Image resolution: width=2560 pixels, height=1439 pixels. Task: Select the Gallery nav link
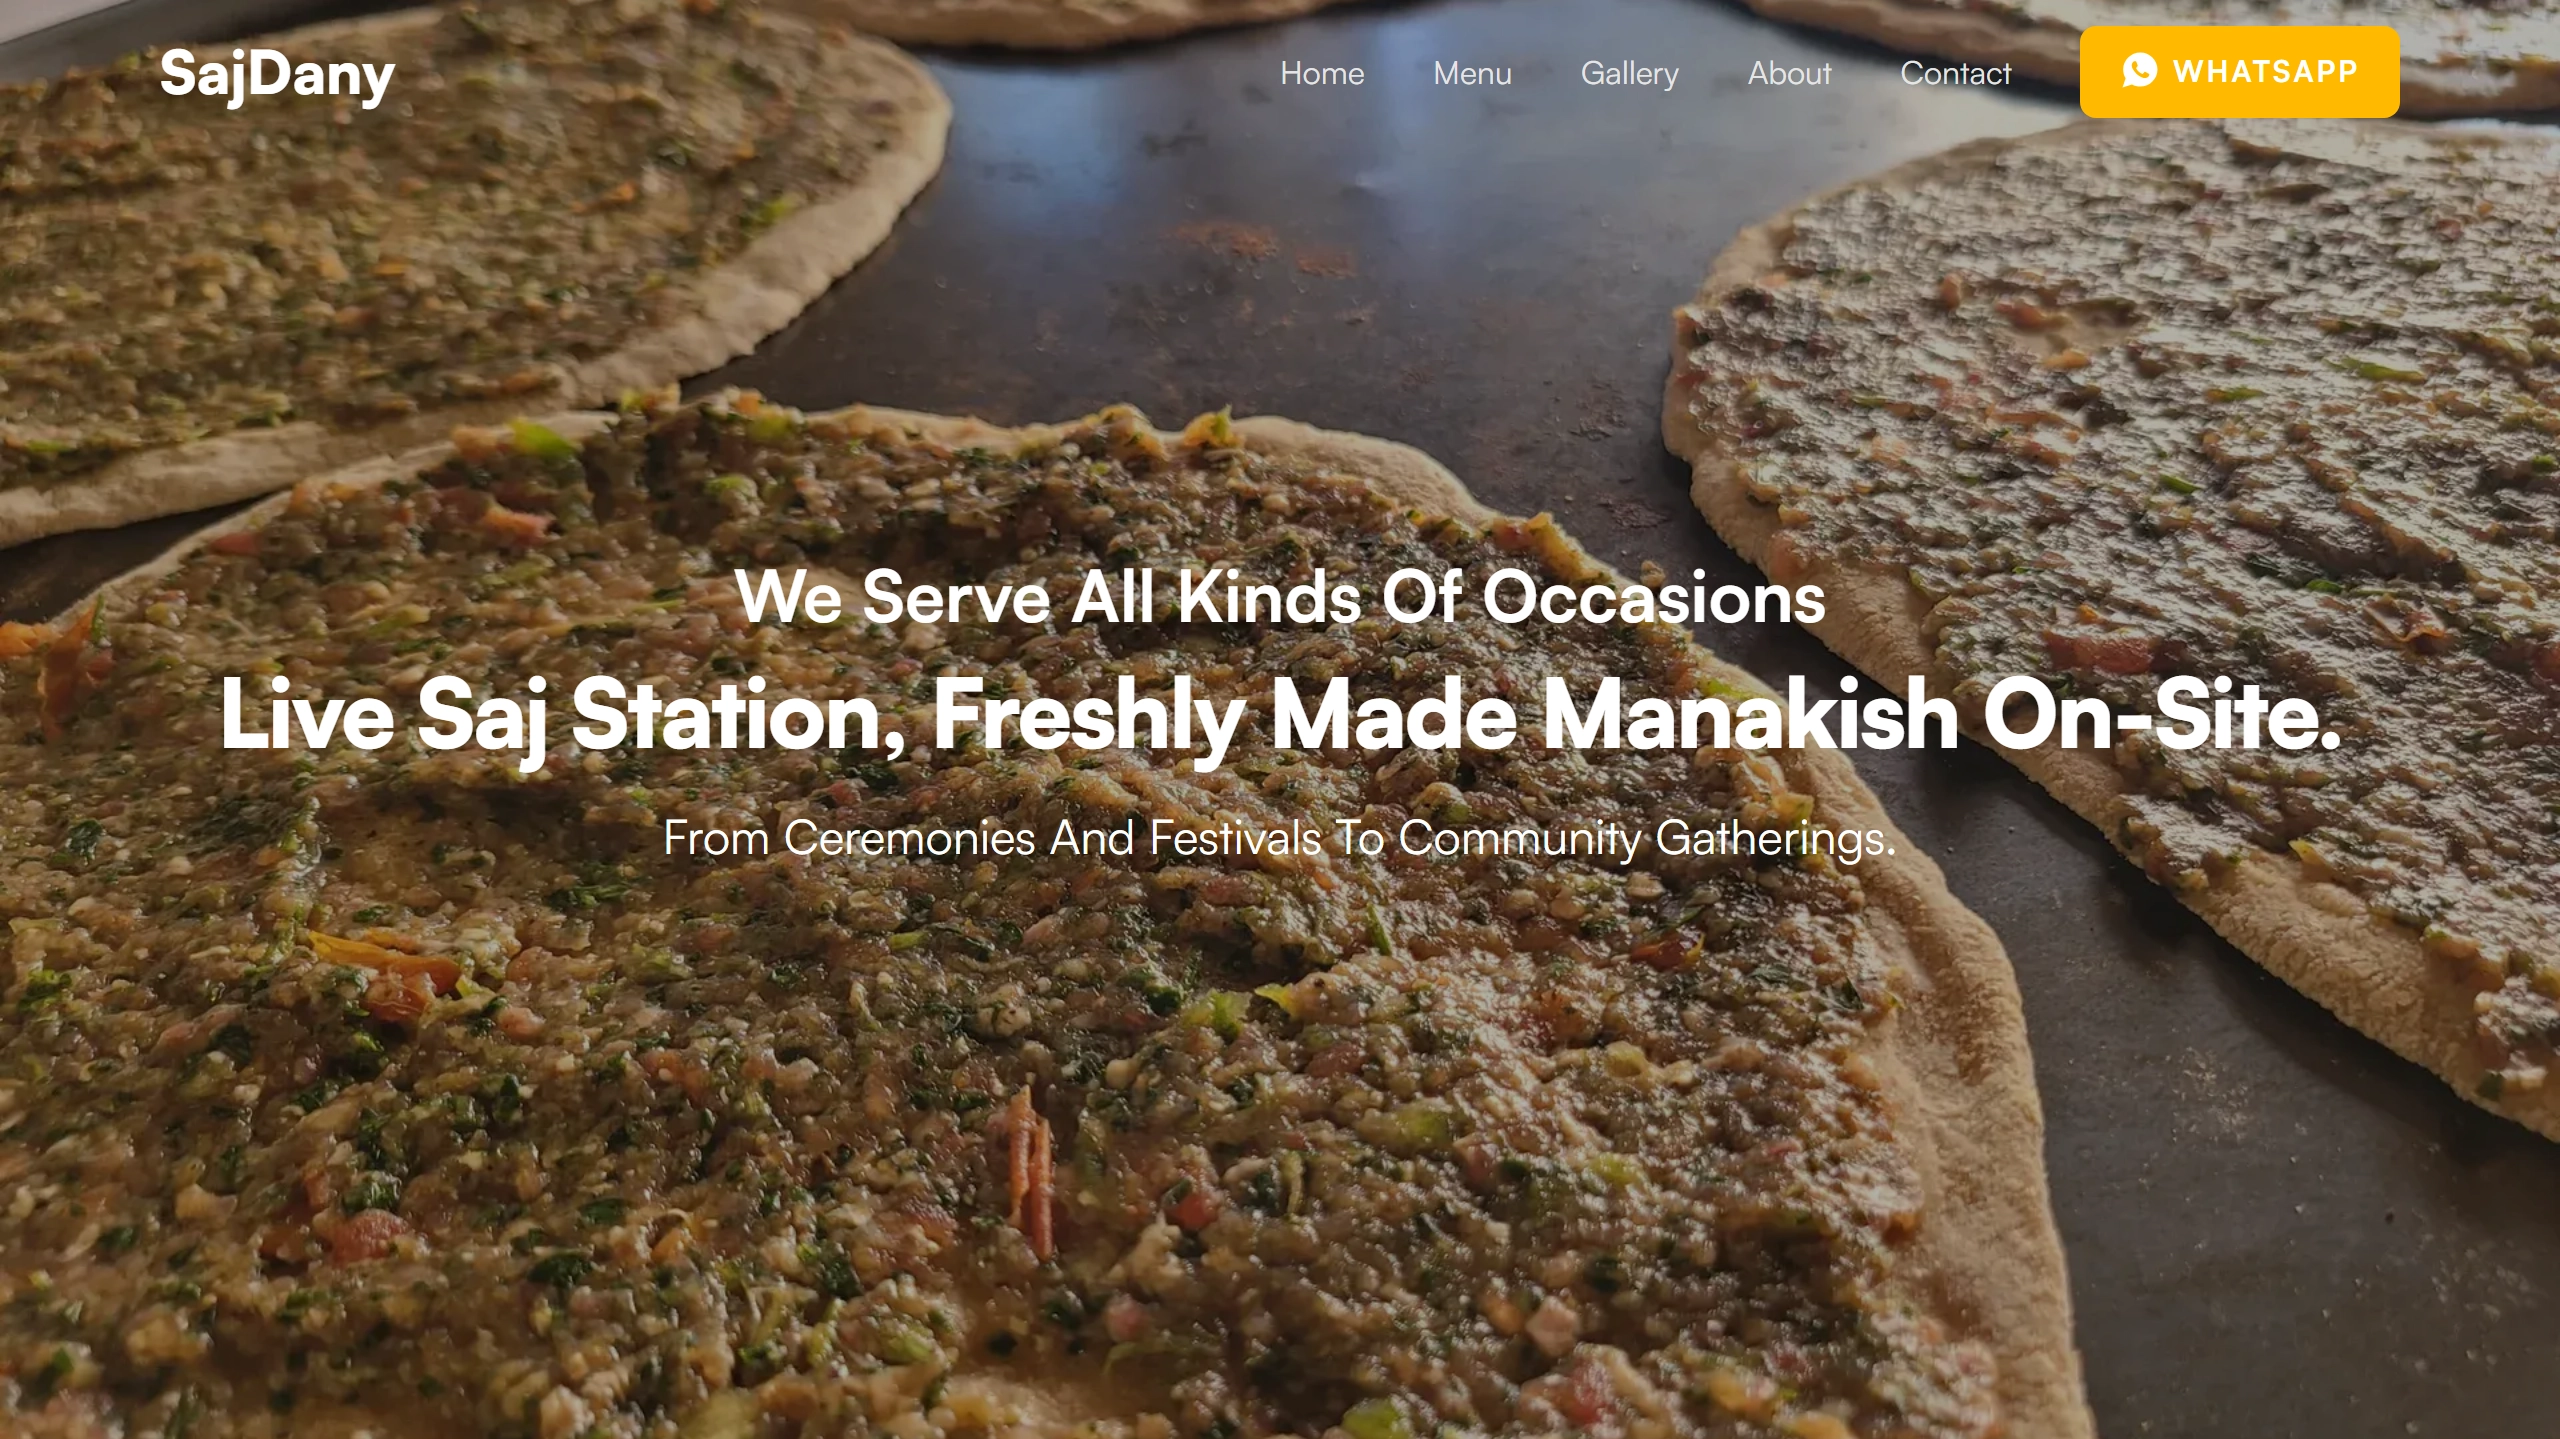click(1629, 74)
